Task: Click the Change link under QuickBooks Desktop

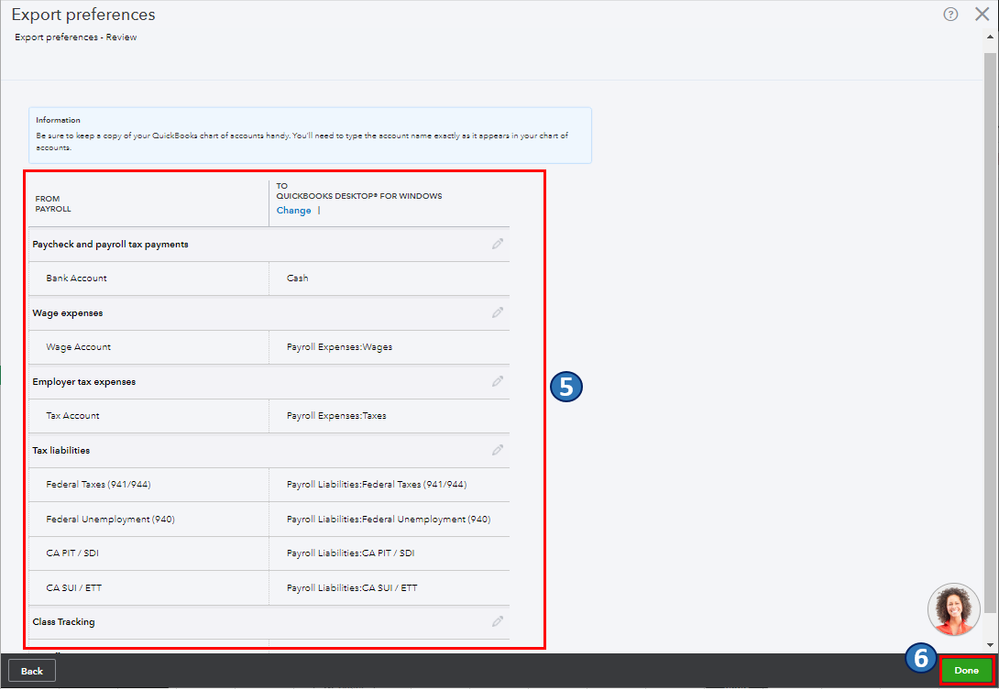Action: 294,211
